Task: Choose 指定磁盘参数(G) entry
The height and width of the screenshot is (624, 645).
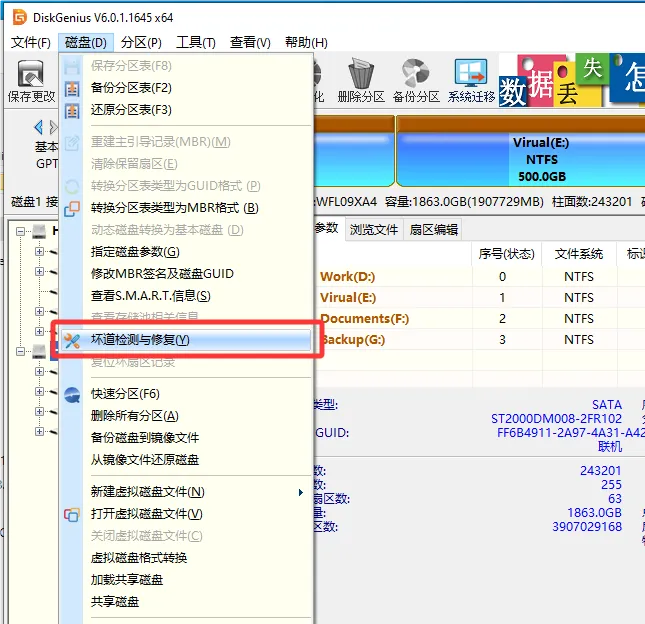Action: pyautogui.click(x=186, y=252)
